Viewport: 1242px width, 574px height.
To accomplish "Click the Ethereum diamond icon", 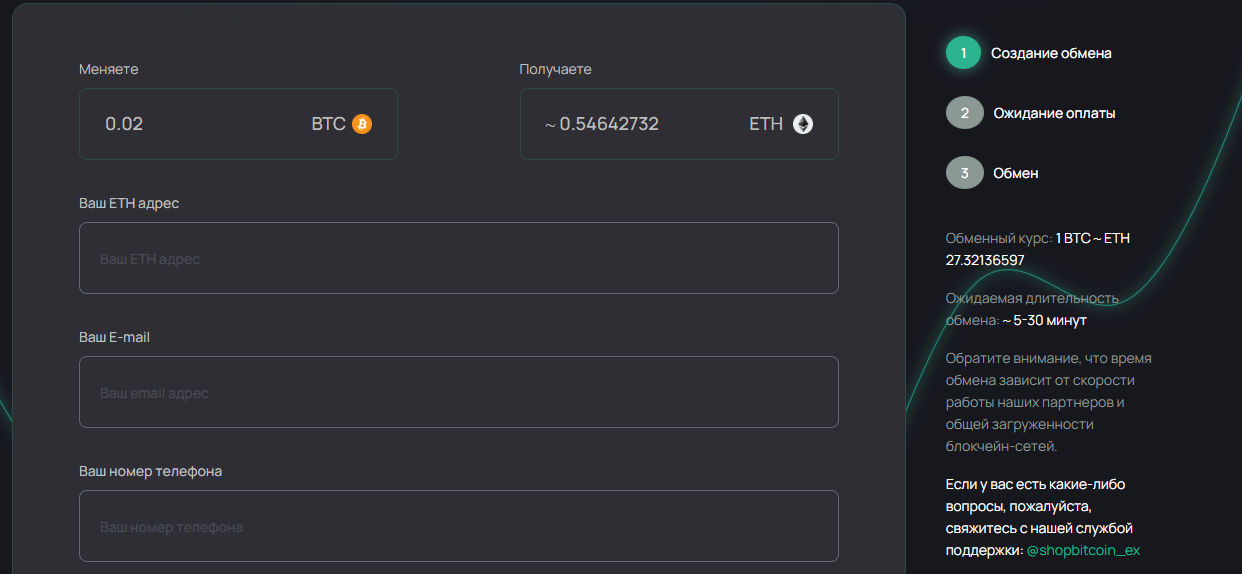I will 803,124.
